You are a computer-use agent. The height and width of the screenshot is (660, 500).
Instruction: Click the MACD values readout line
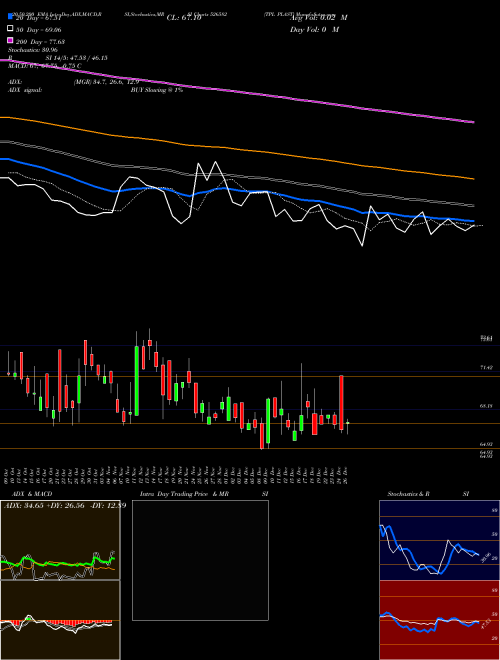tap(45, 66)
